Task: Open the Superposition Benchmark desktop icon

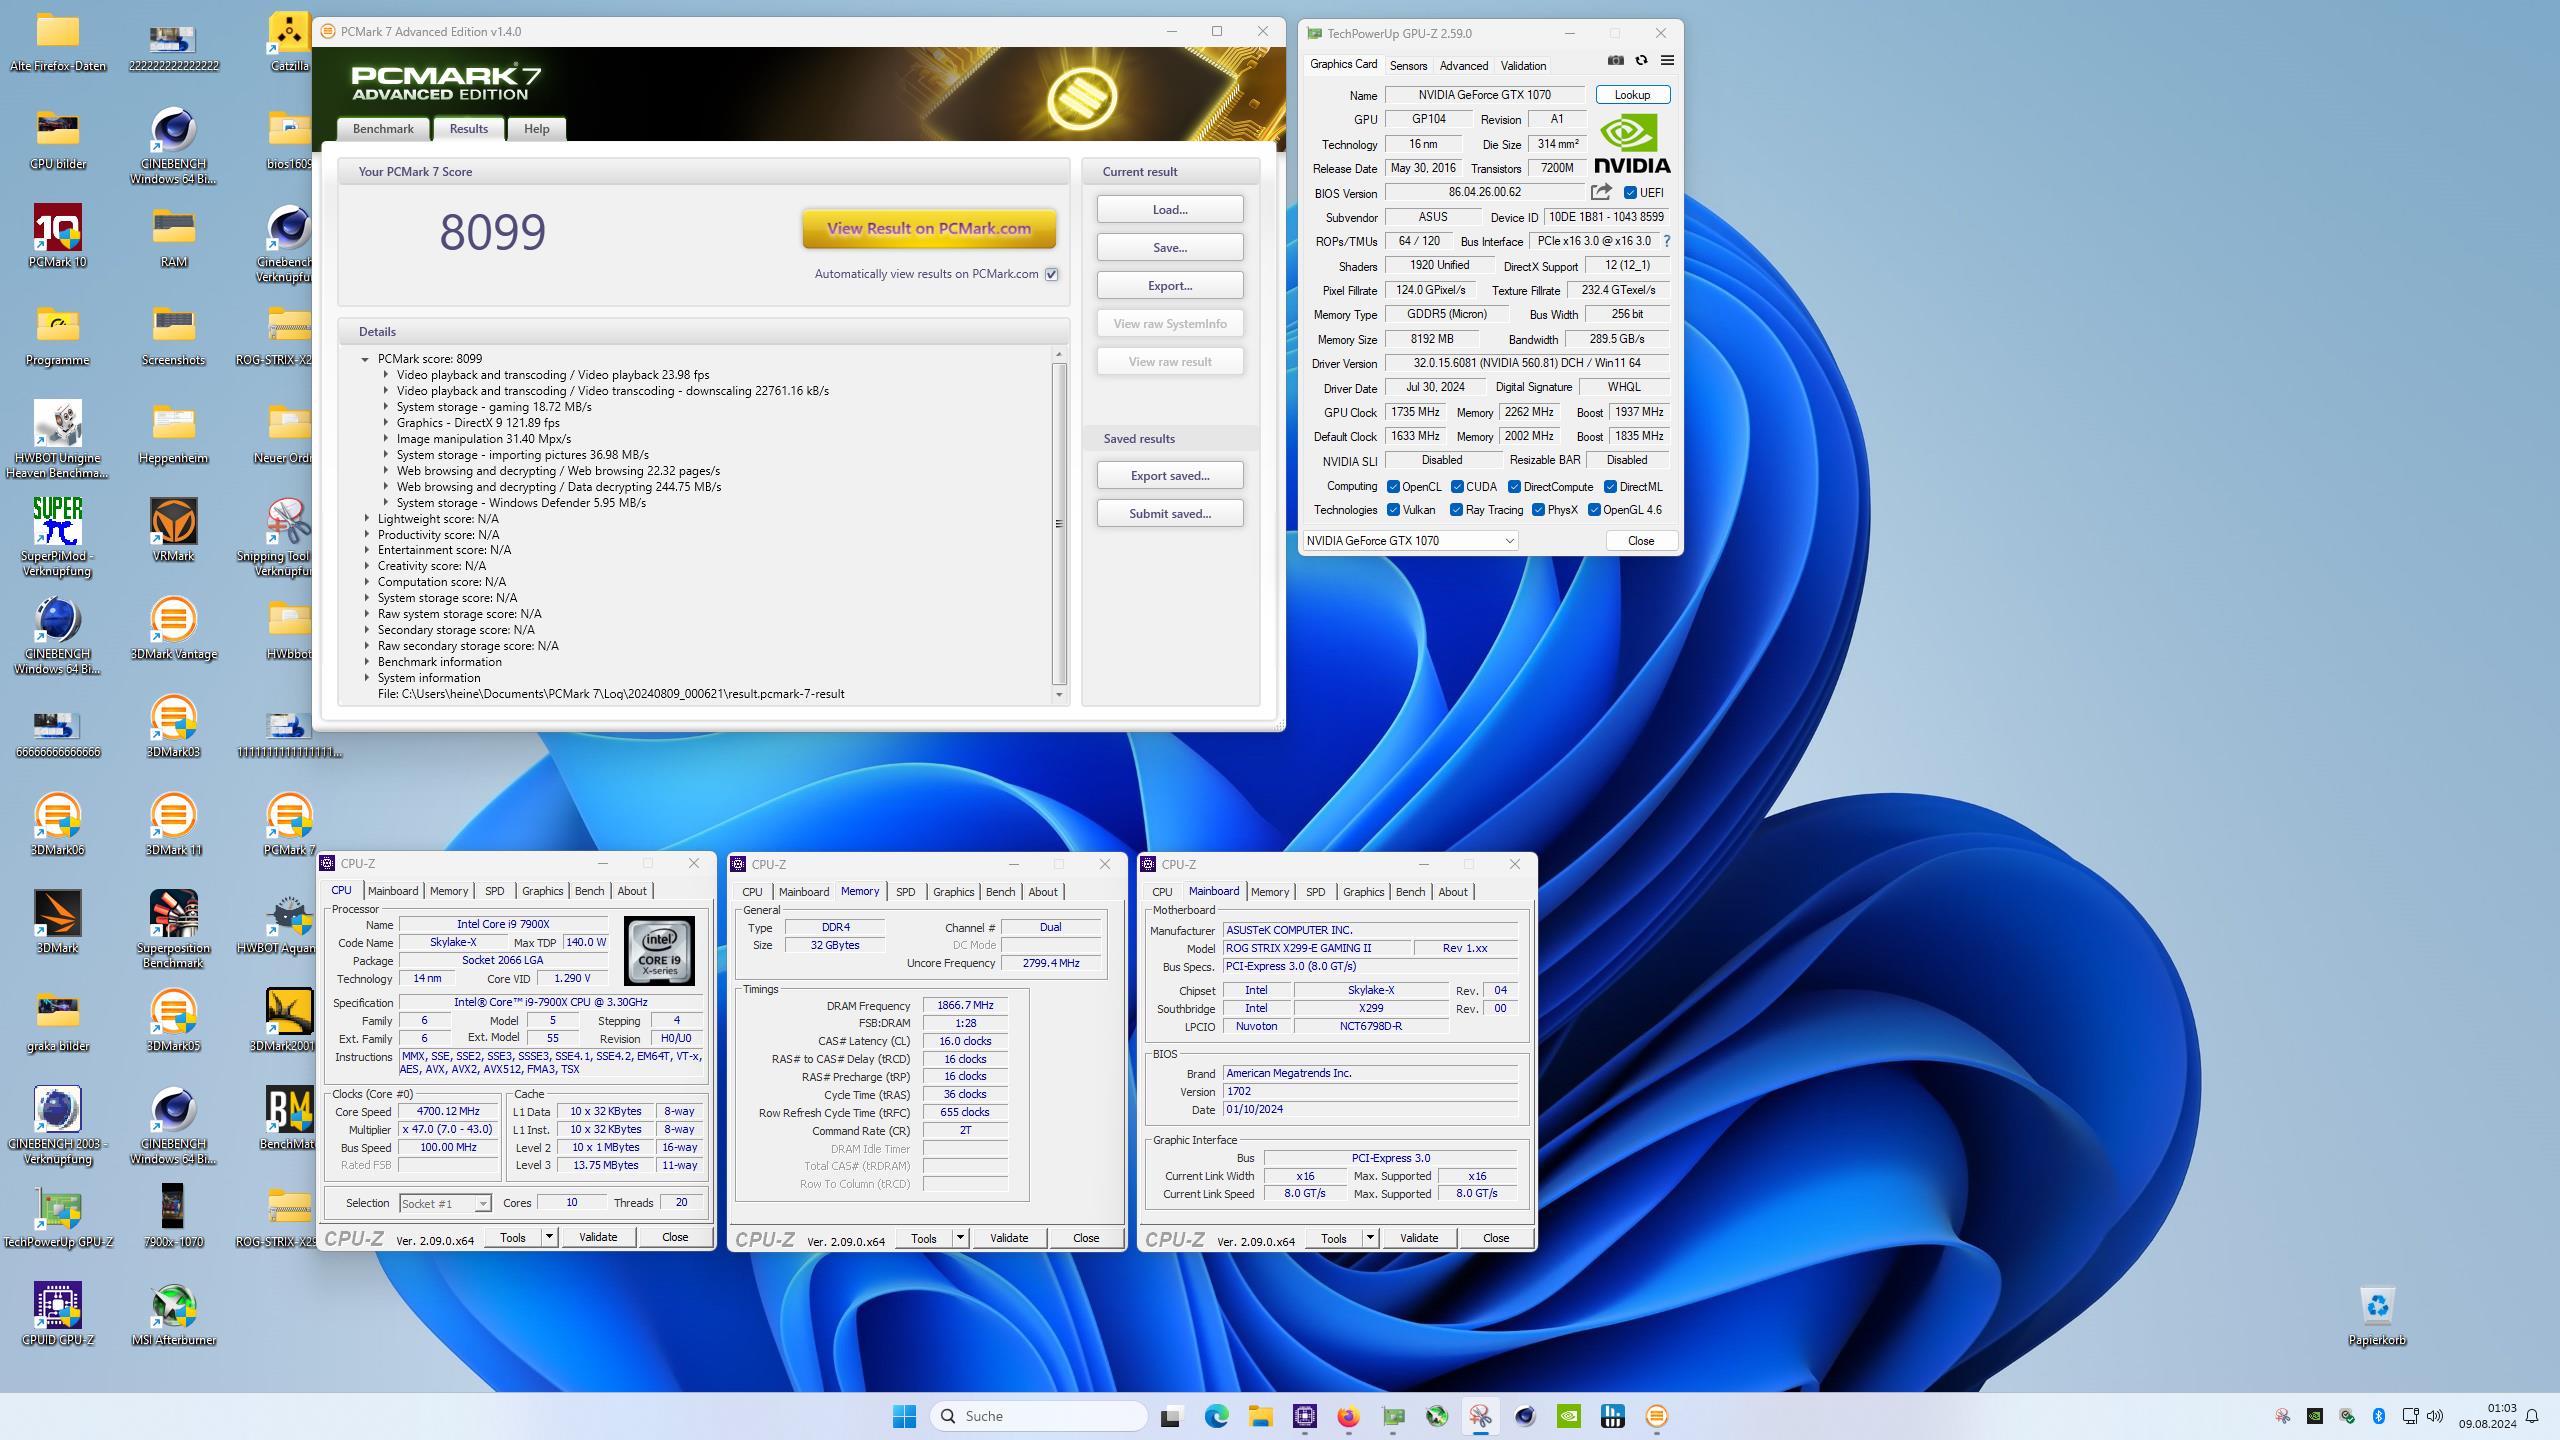Action: click(x=173, y=929)
